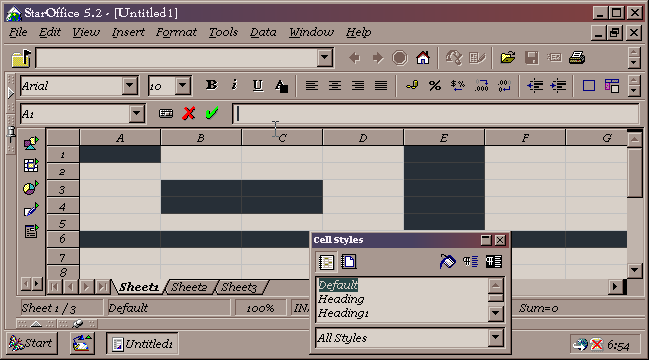This screenshot has width=649, height=360.
Task: Select Heading1 cell style
Action: pyautogui.click(x=343, y=313)
